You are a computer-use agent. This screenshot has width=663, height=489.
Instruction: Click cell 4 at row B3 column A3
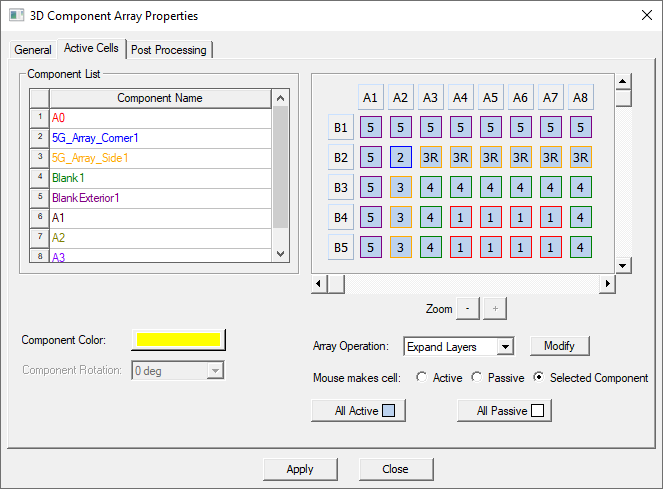431,187
